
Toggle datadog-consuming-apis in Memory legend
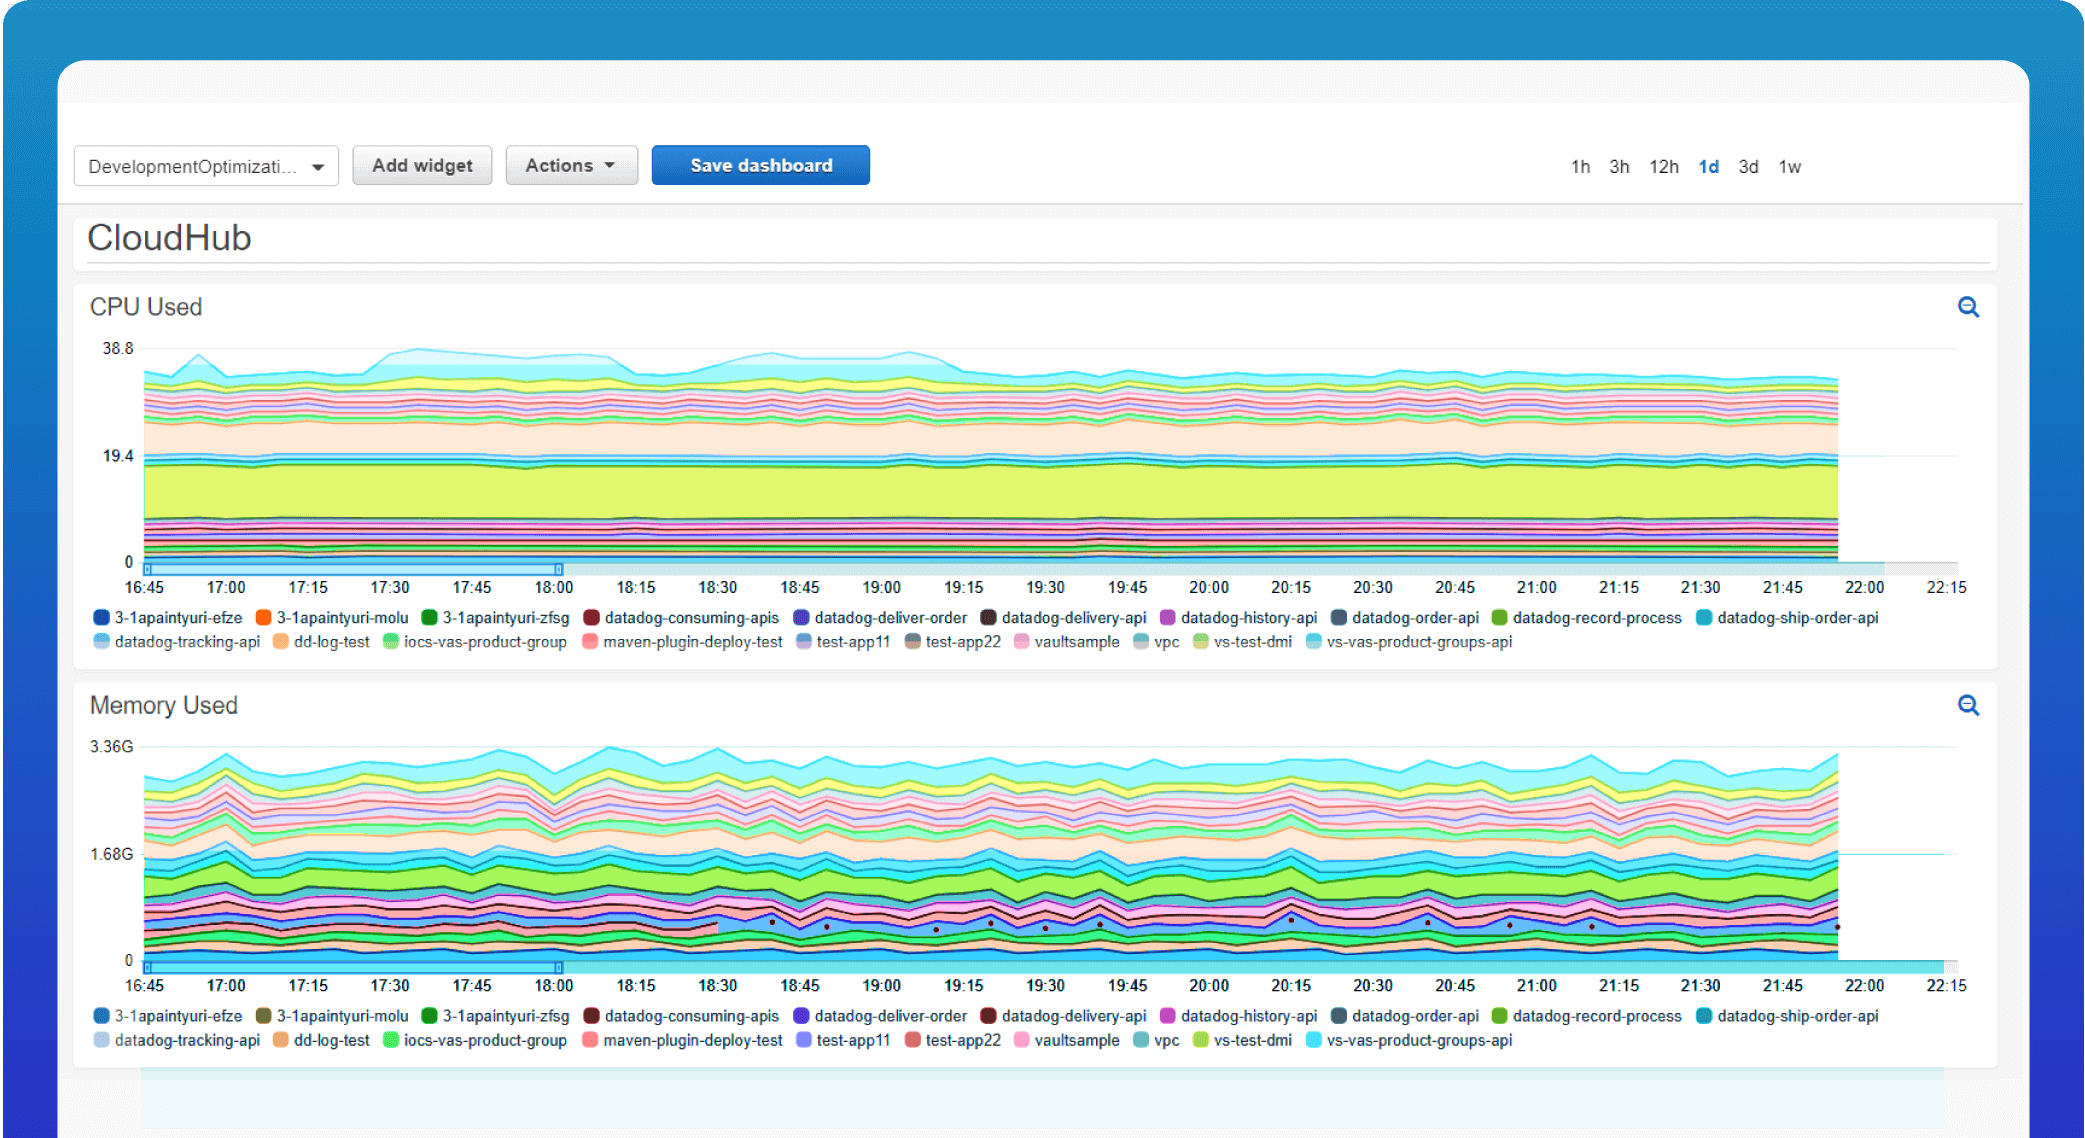[681, 1016]
